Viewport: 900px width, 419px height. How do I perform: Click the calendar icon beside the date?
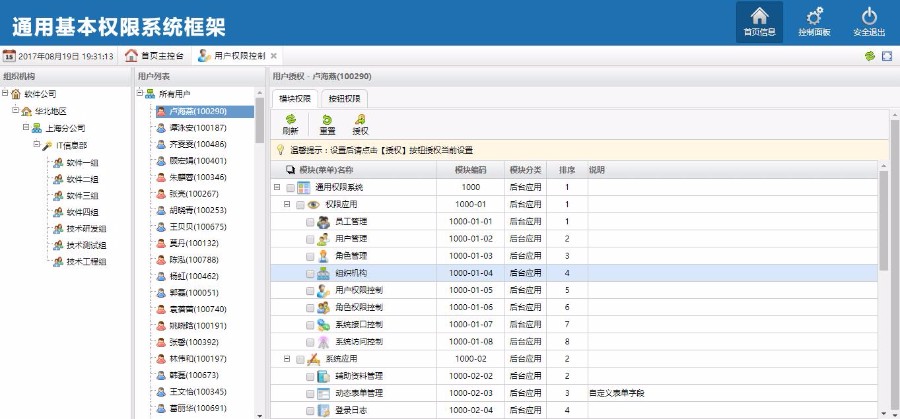point(9,56)
